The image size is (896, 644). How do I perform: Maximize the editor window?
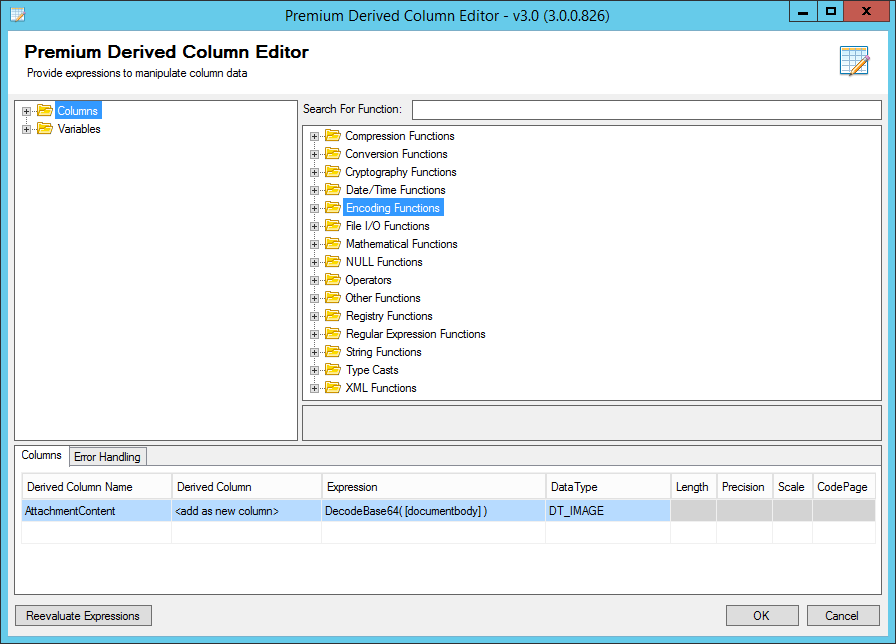pos(830,11)
